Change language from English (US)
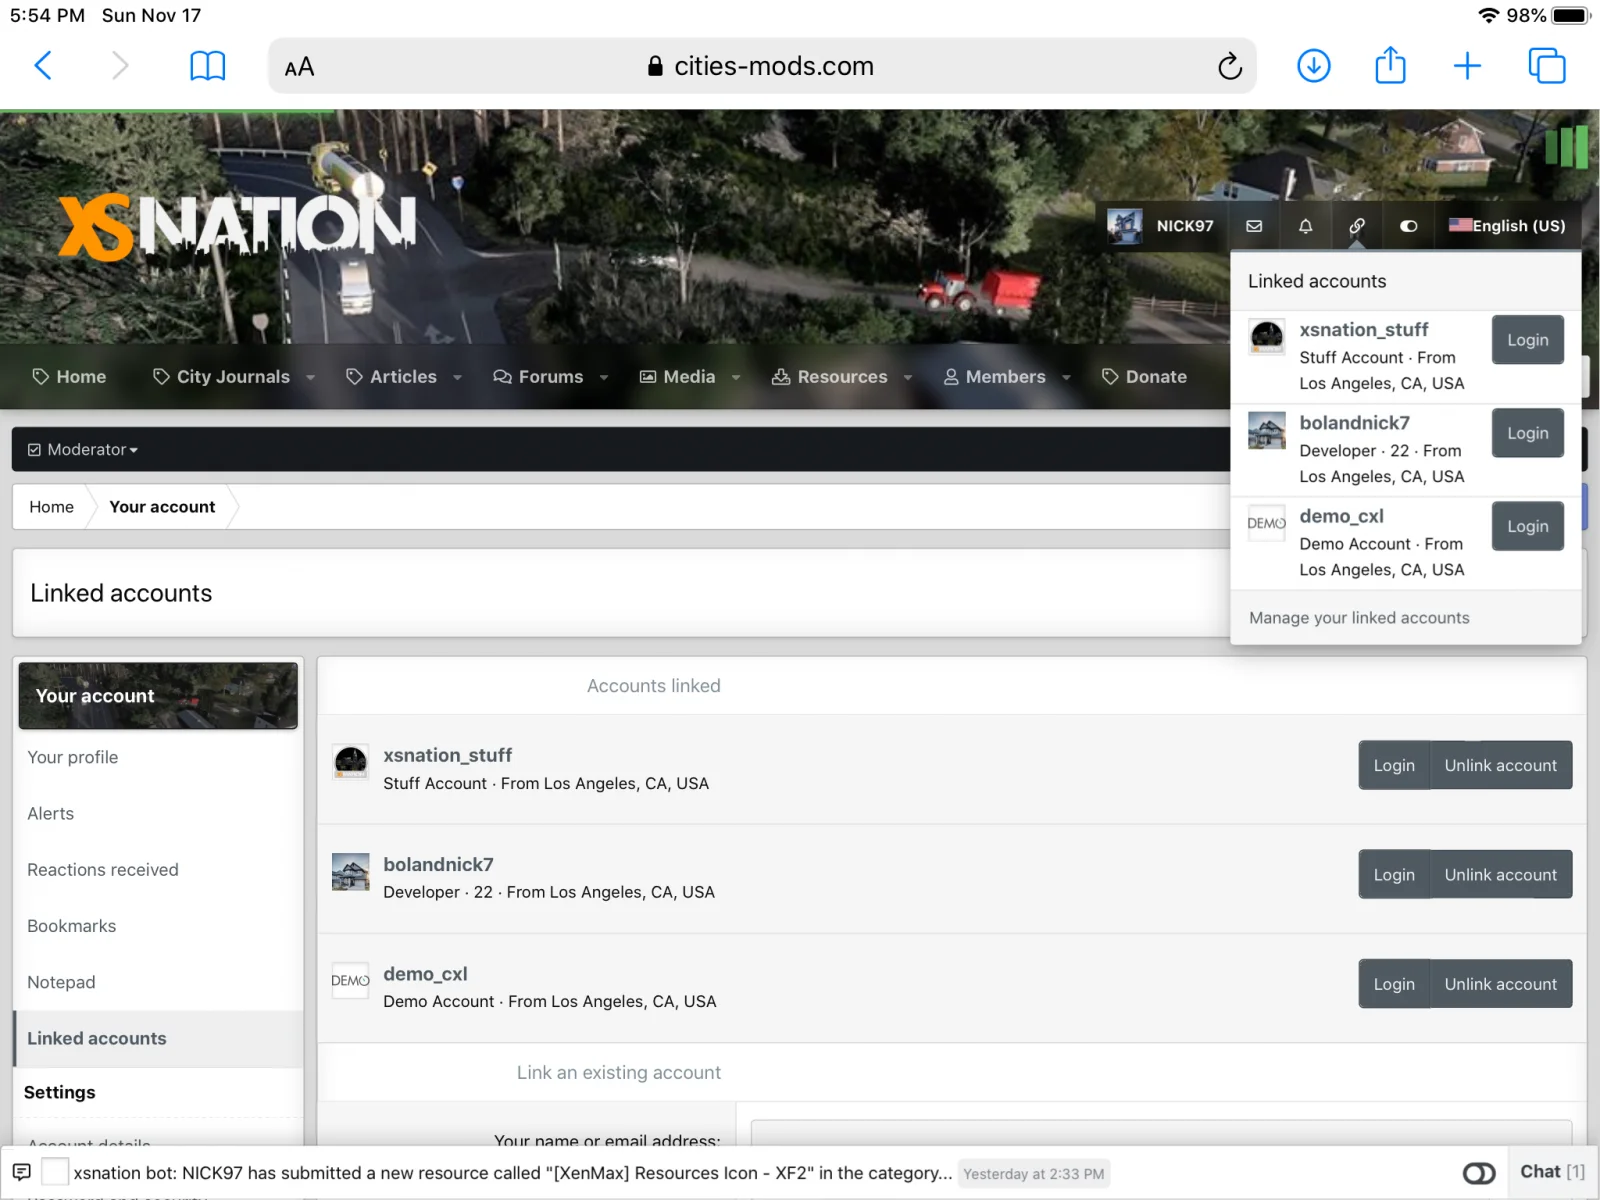This screenshot has height=1200, width=1600. click(x=1507, y=226)
